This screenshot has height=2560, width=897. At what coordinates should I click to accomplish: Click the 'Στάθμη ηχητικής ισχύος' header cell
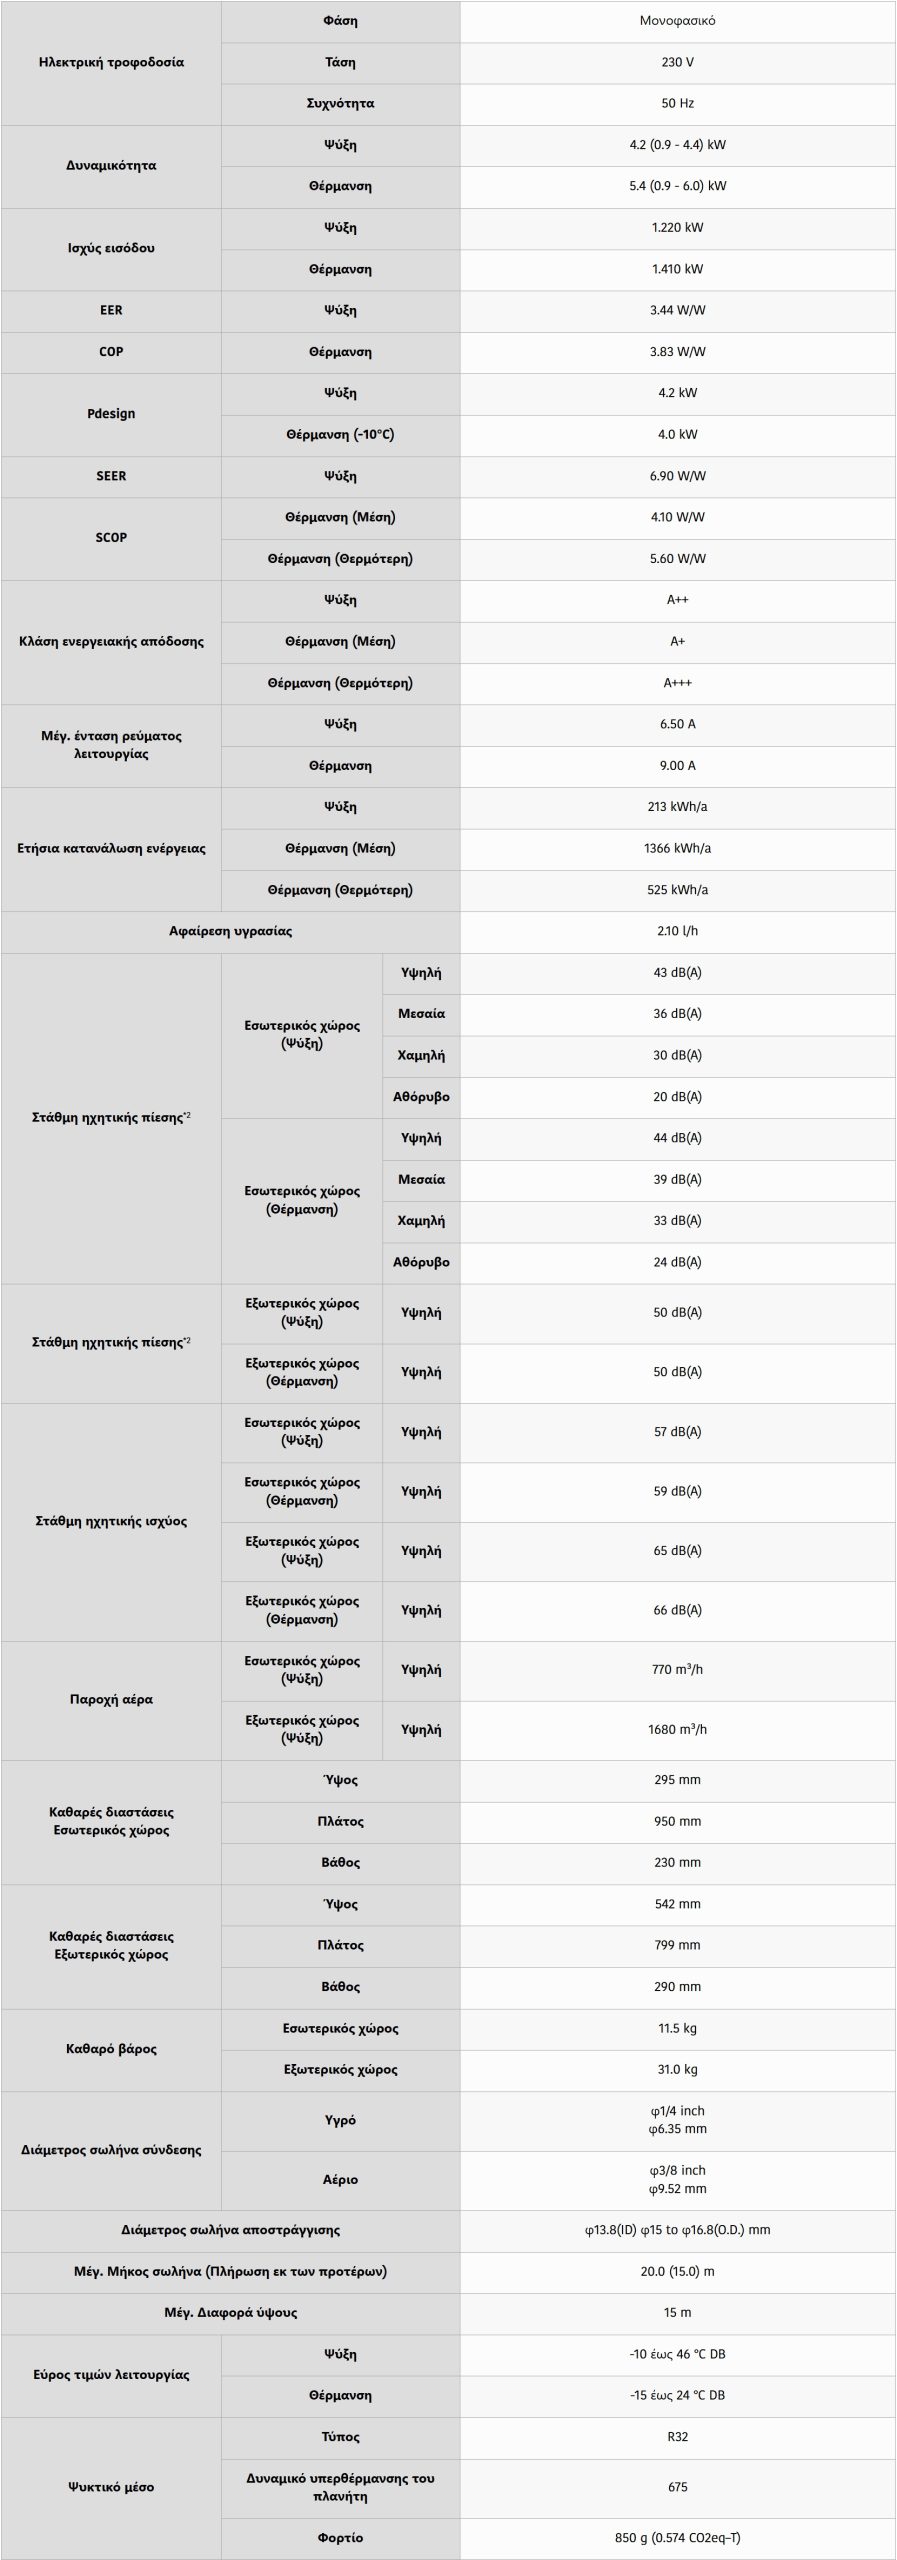[111, 1521]
